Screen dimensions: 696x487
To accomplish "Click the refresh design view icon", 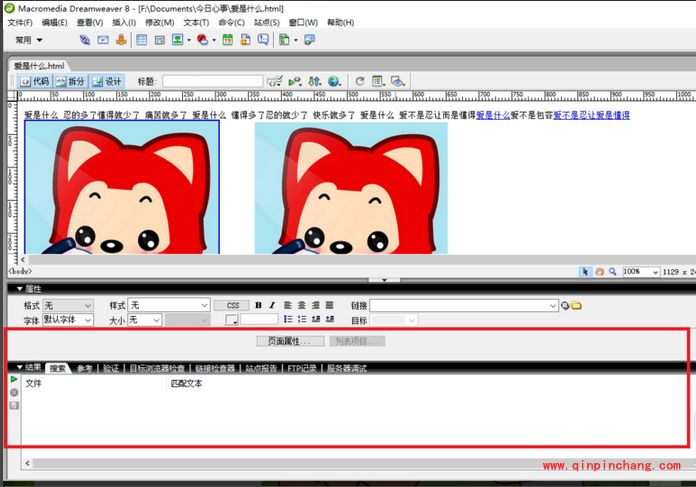I will click(360, 81).
